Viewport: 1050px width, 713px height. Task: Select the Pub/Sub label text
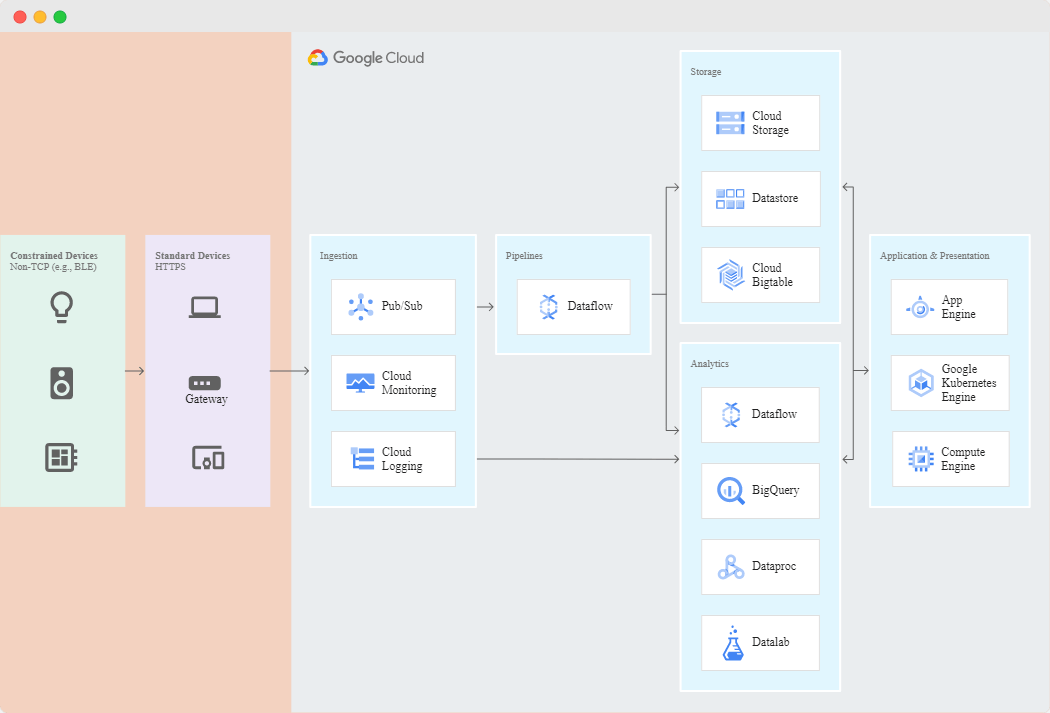(402, 306)
